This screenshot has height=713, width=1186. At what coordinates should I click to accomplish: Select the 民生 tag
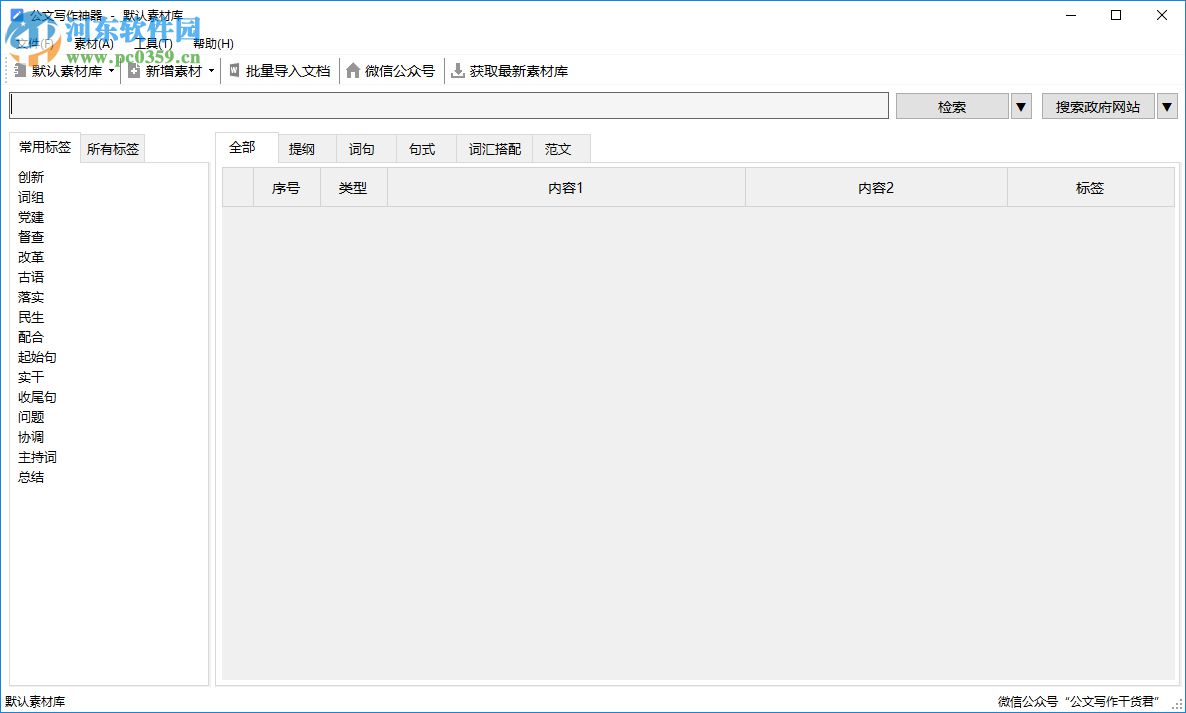pos(31,317)
